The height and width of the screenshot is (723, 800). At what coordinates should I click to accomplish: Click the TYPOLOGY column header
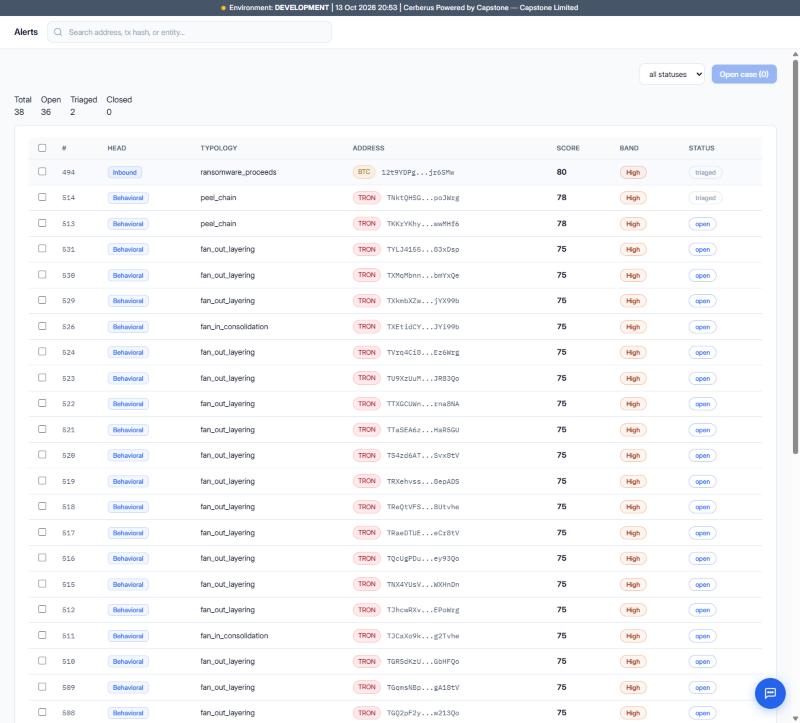[218, 148]
